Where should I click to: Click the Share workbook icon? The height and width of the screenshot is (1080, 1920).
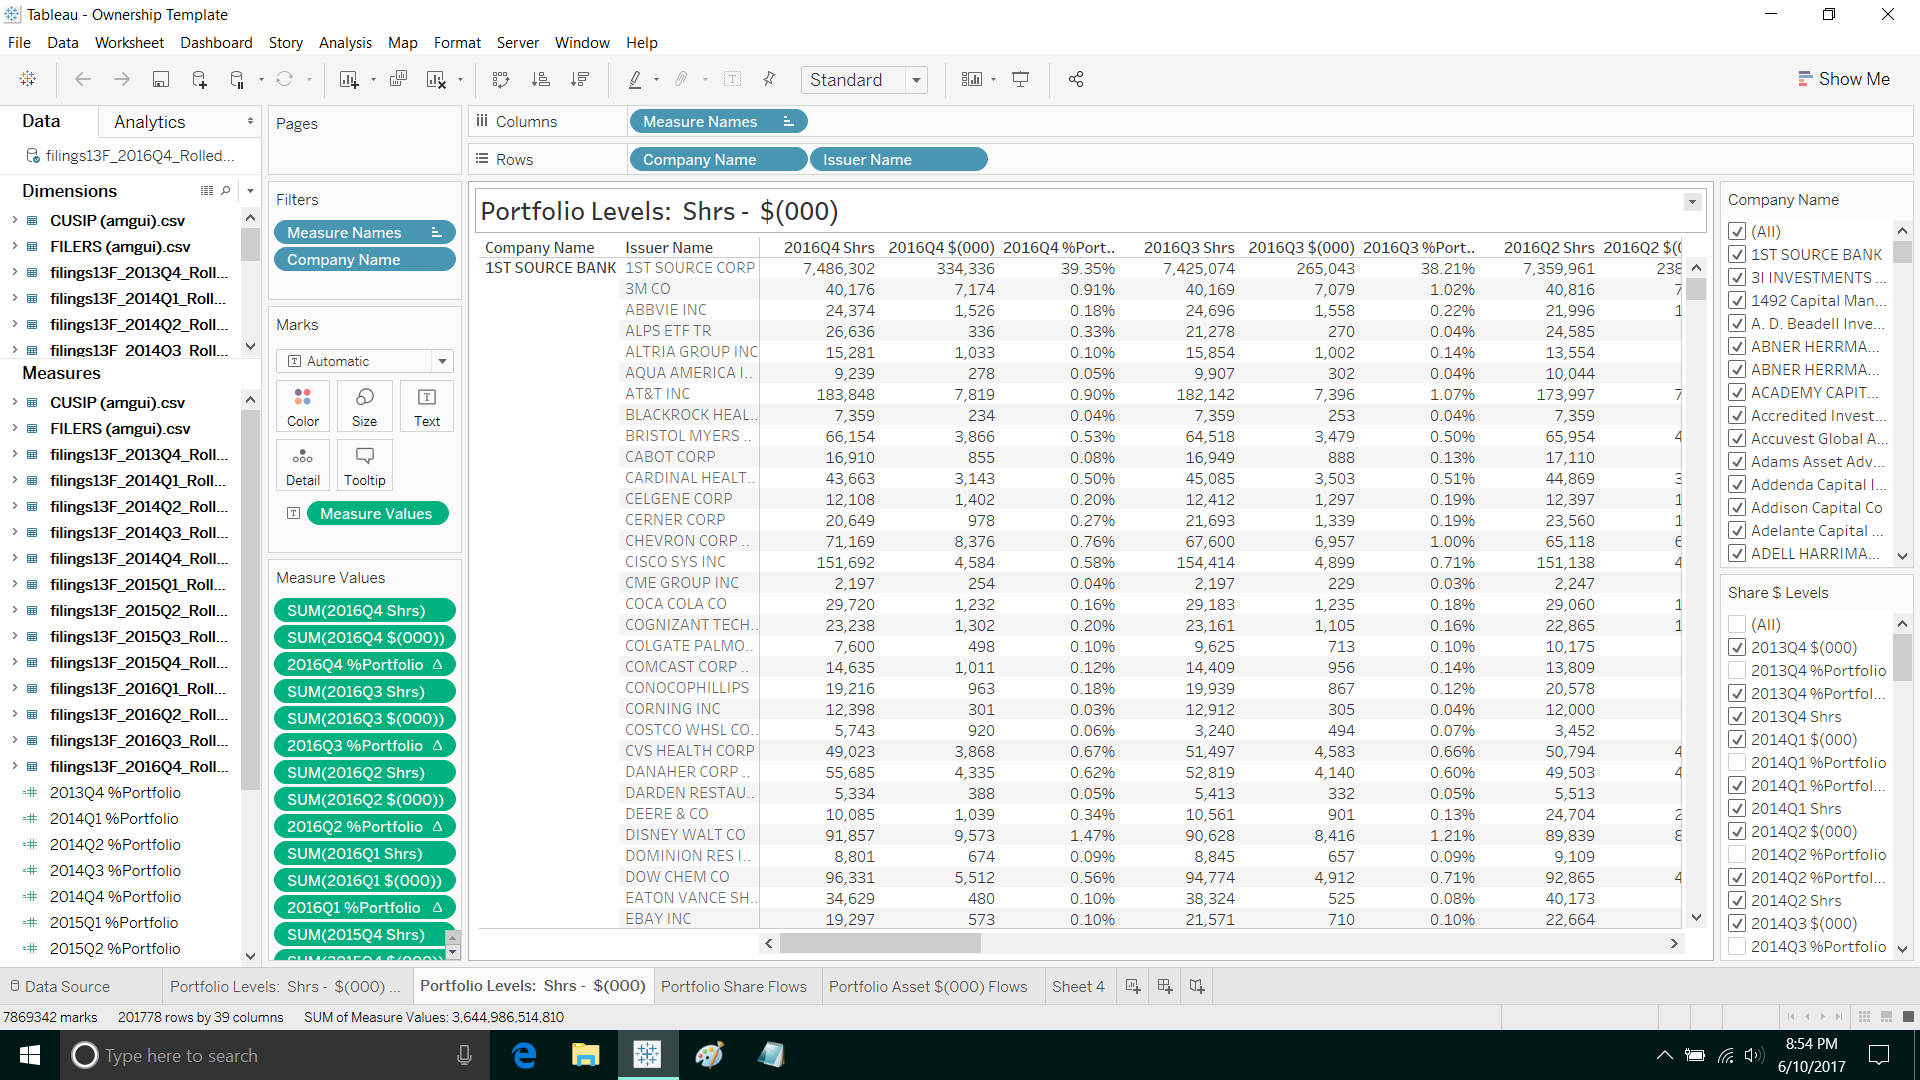1076,79
